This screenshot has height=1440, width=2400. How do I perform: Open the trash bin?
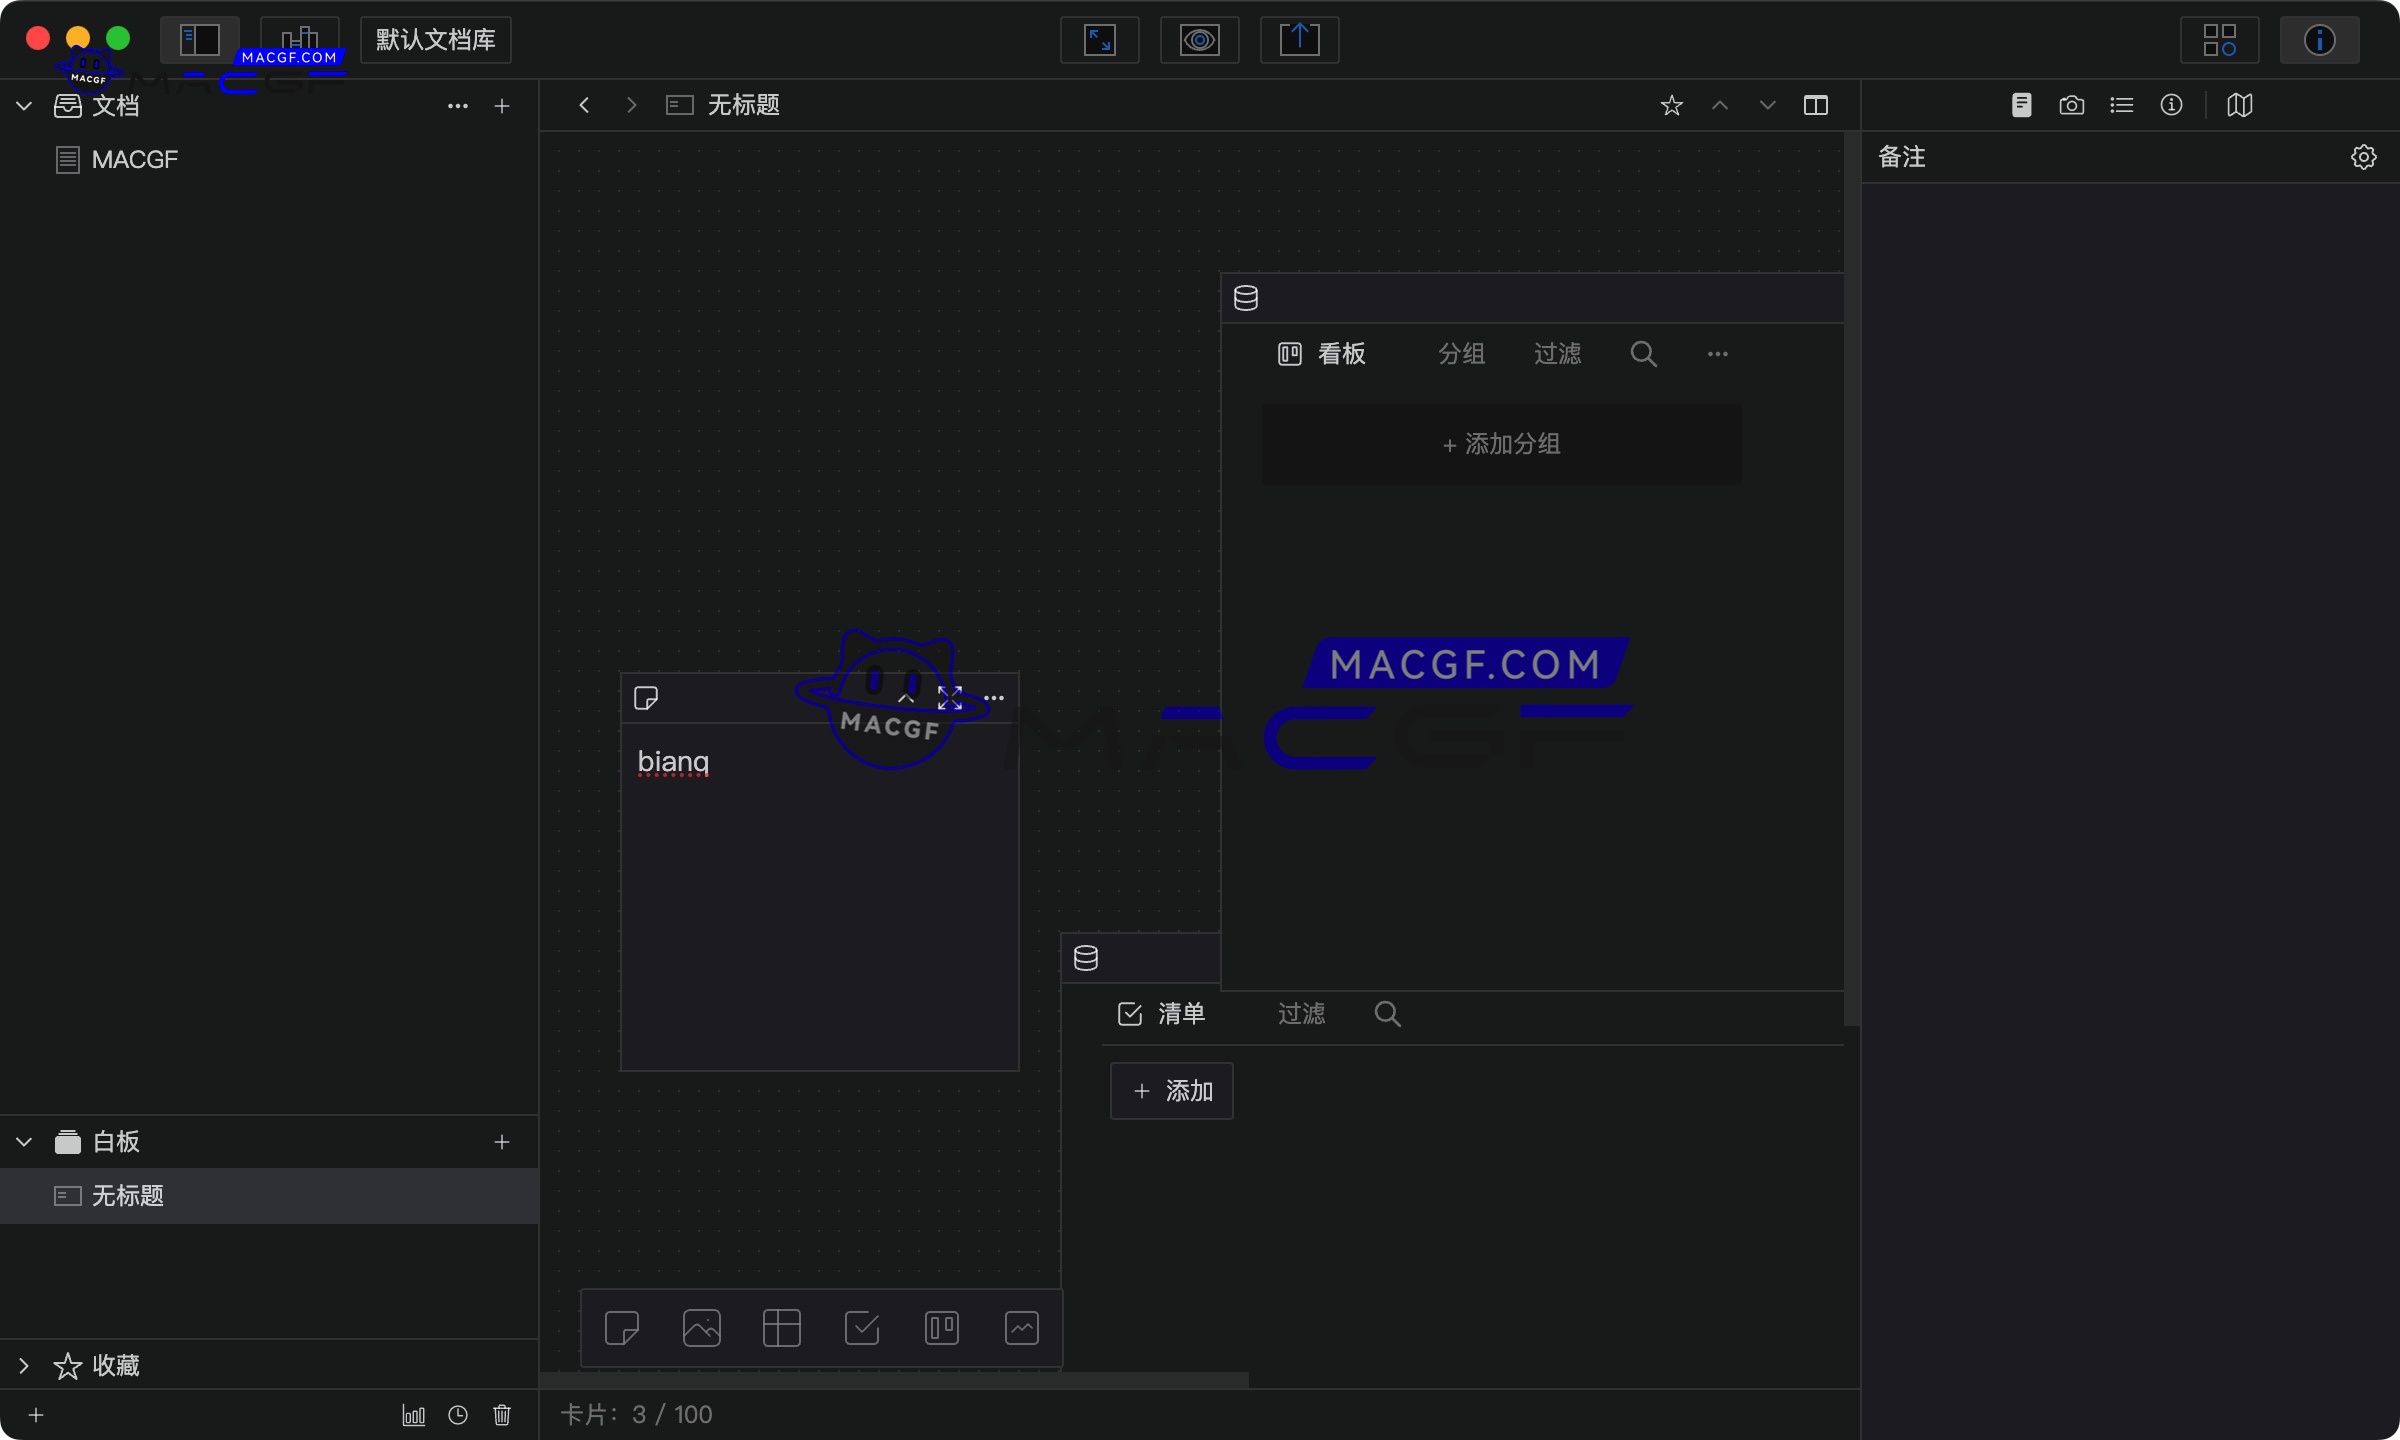click(x=502, y=1415)
